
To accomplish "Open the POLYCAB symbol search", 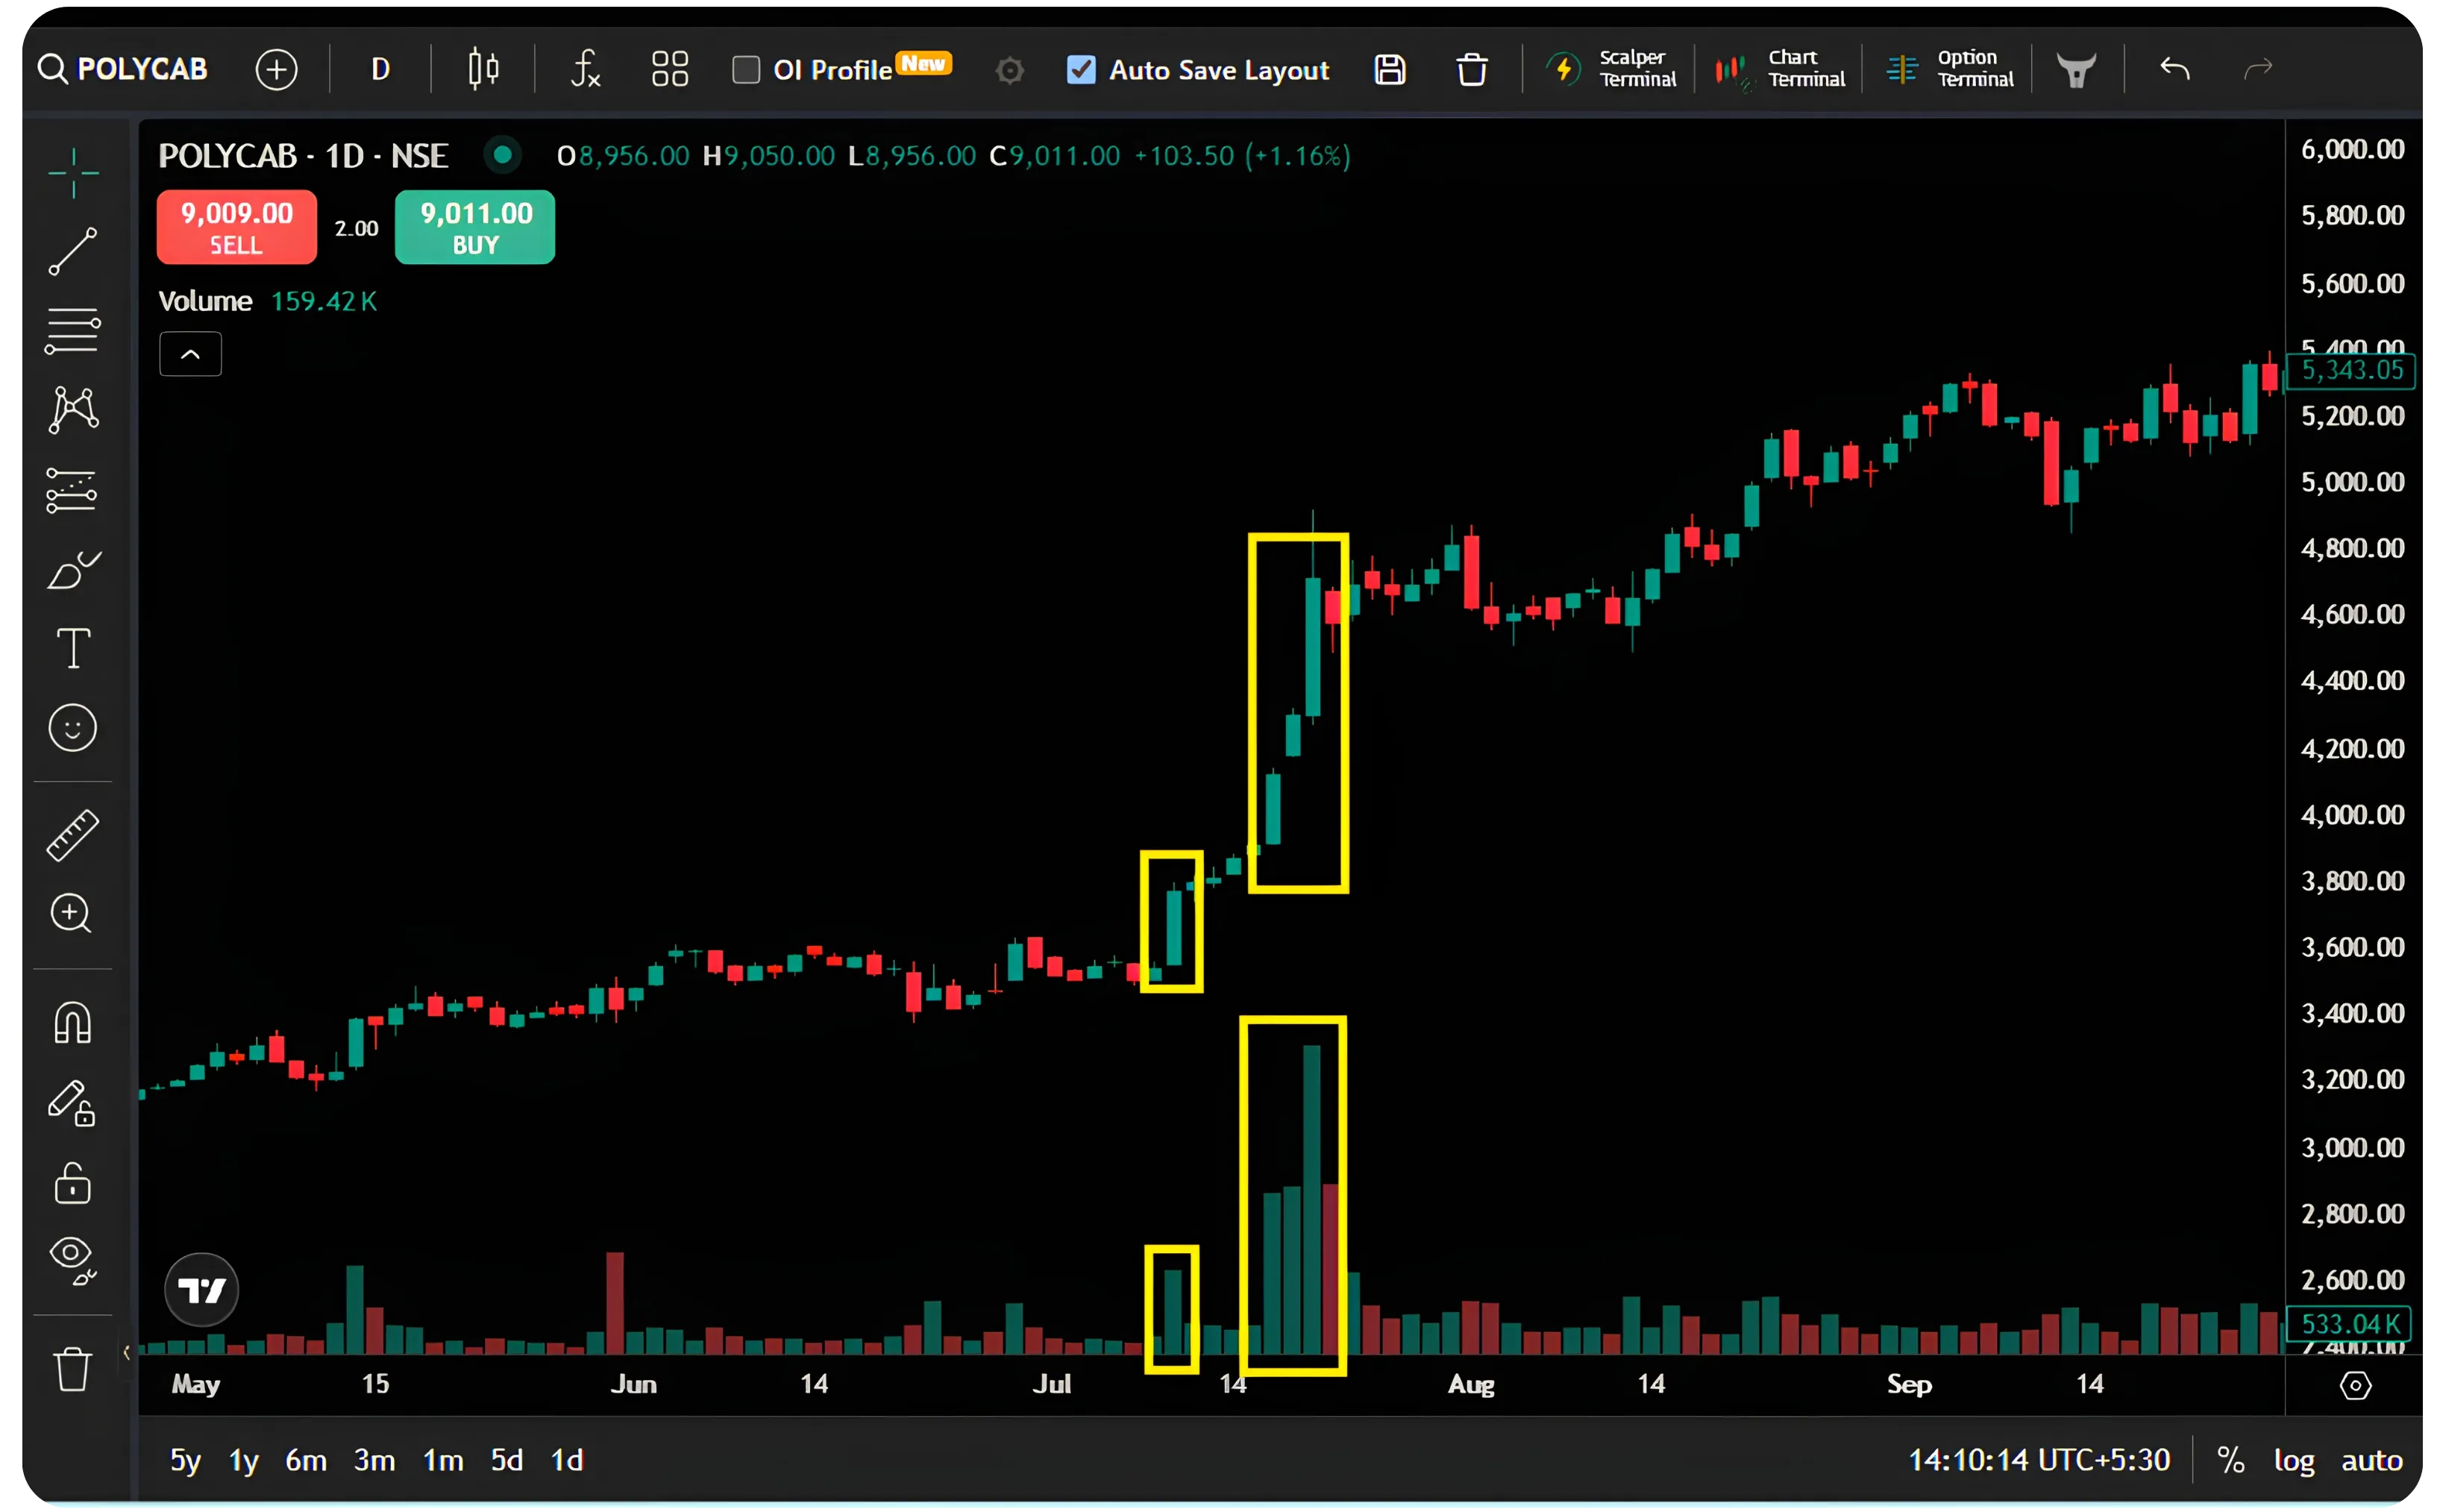I will click(x=122, y=69).
